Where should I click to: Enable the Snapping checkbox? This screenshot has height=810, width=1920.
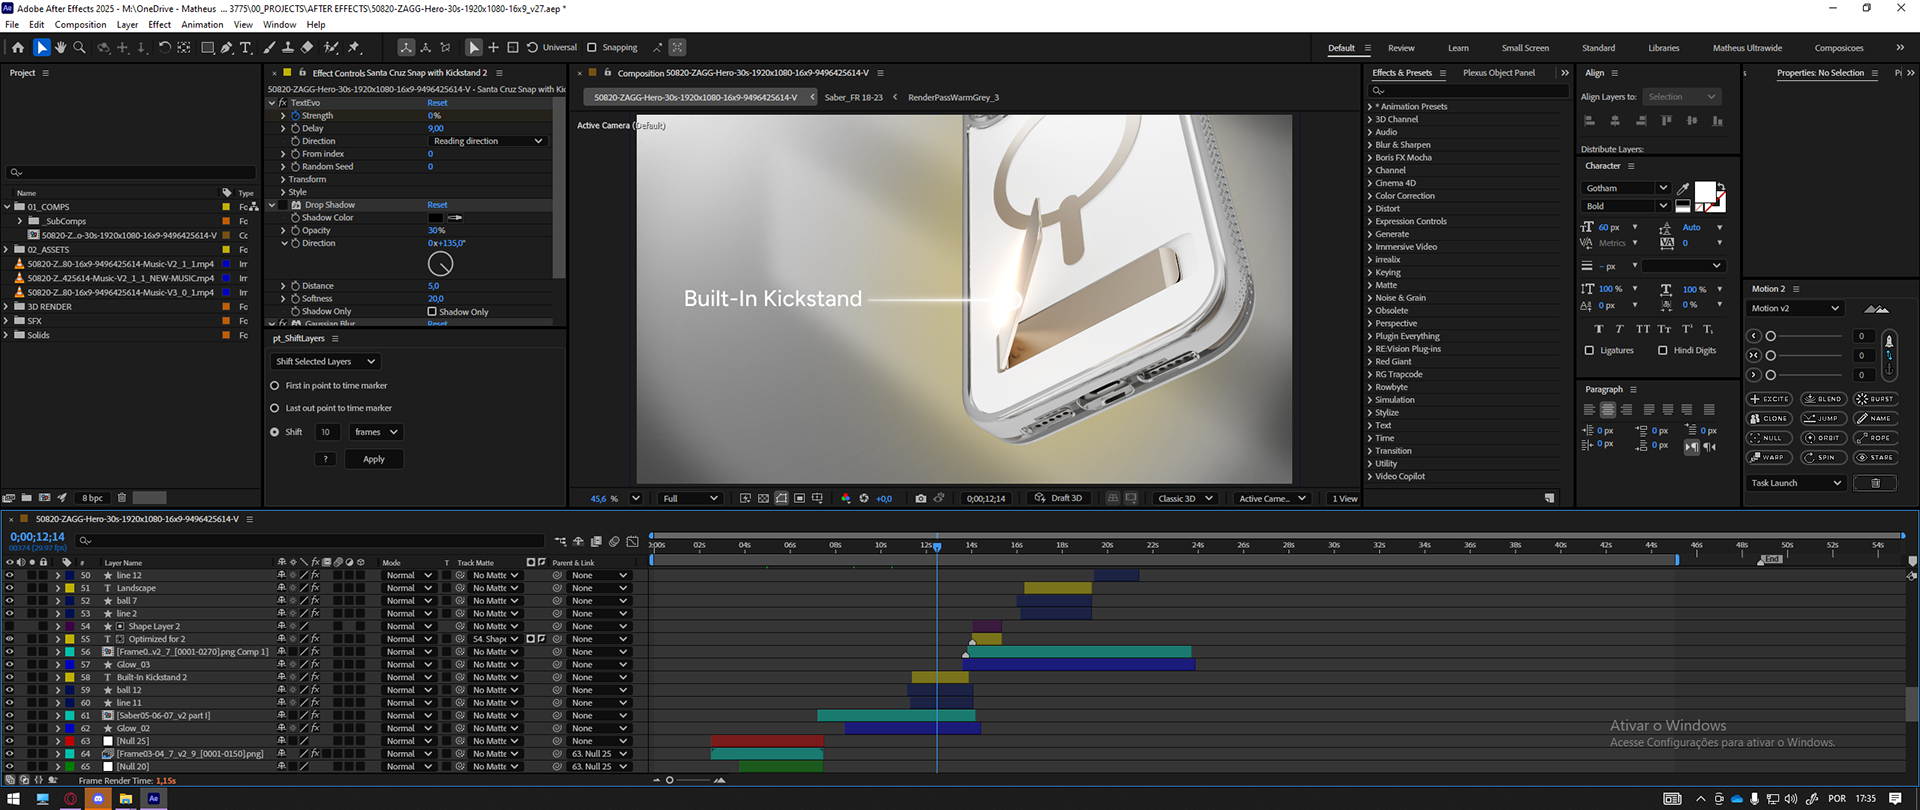pyautogui.click(x=591, y=47)
